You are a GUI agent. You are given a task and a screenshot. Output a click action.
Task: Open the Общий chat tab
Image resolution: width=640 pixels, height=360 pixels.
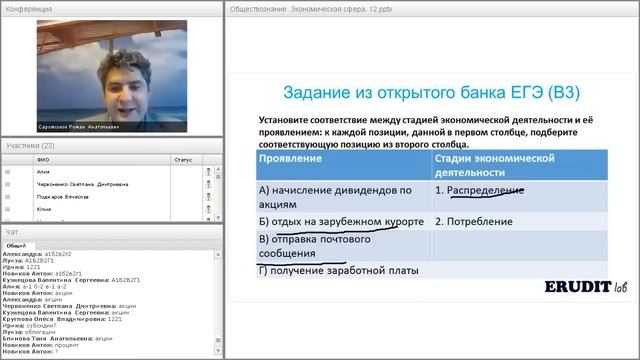point(16,246)
